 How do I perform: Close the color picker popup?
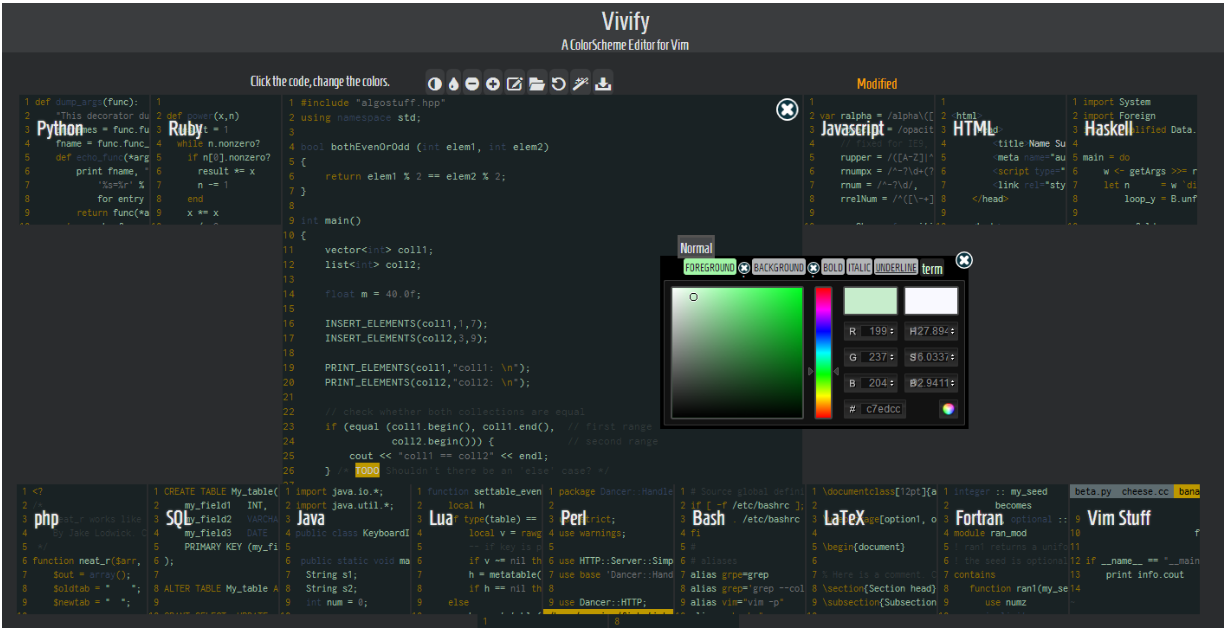pyautogui.click(x=964, y=260)
